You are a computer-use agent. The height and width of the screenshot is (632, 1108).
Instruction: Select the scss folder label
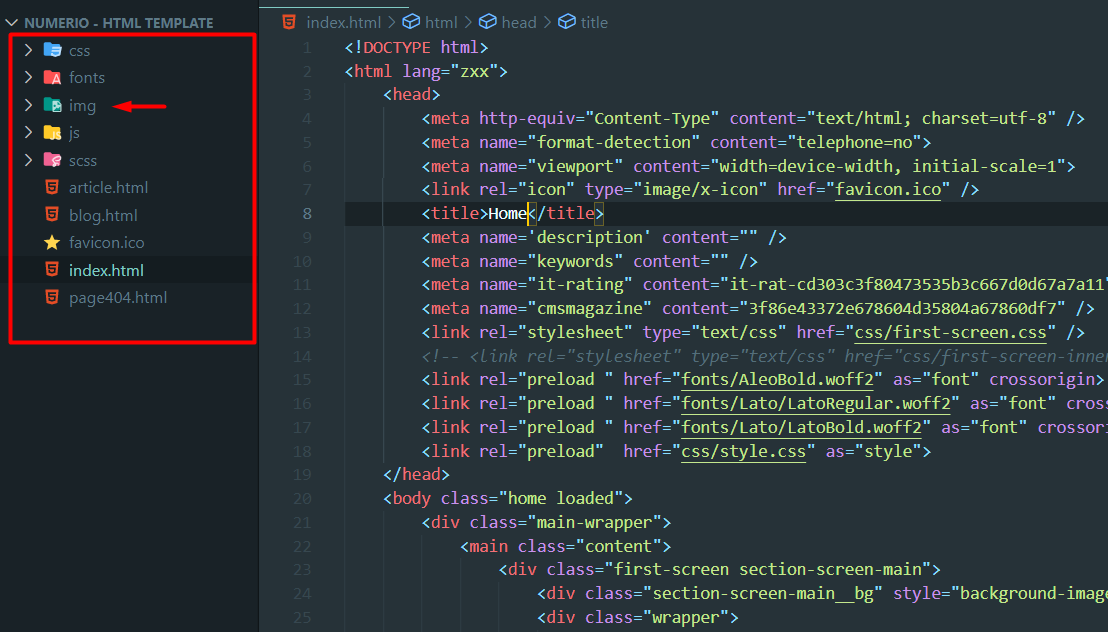83,161
